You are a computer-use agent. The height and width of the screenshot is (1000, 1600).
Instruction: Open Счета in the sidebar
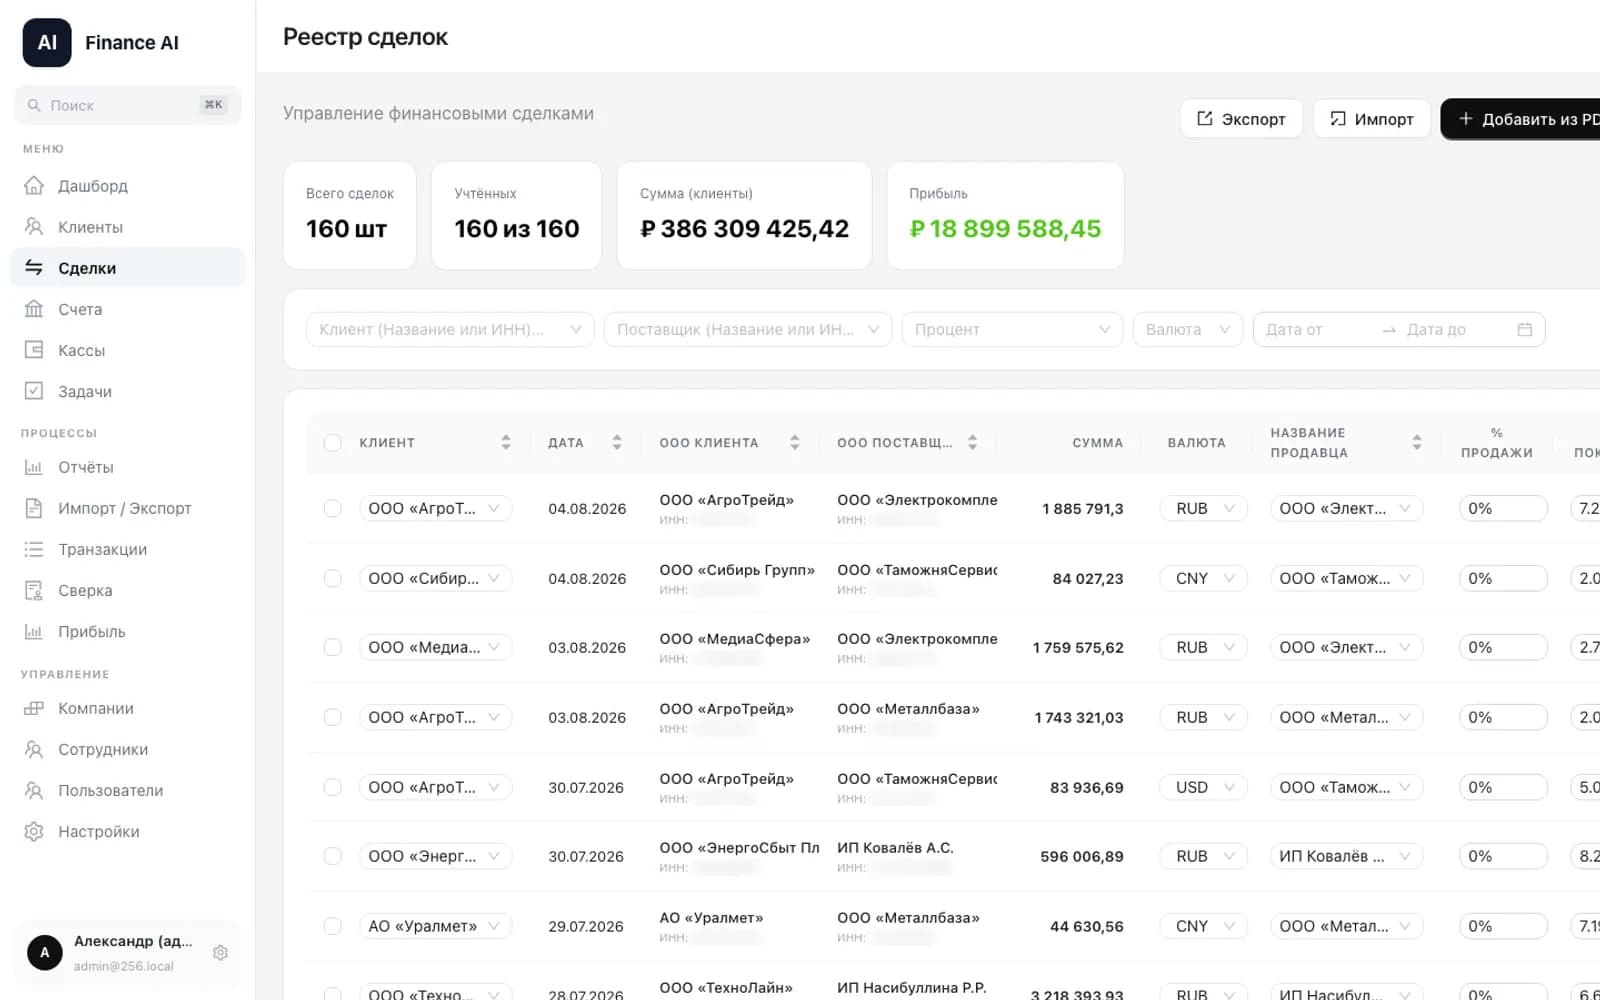click(128, 309)
